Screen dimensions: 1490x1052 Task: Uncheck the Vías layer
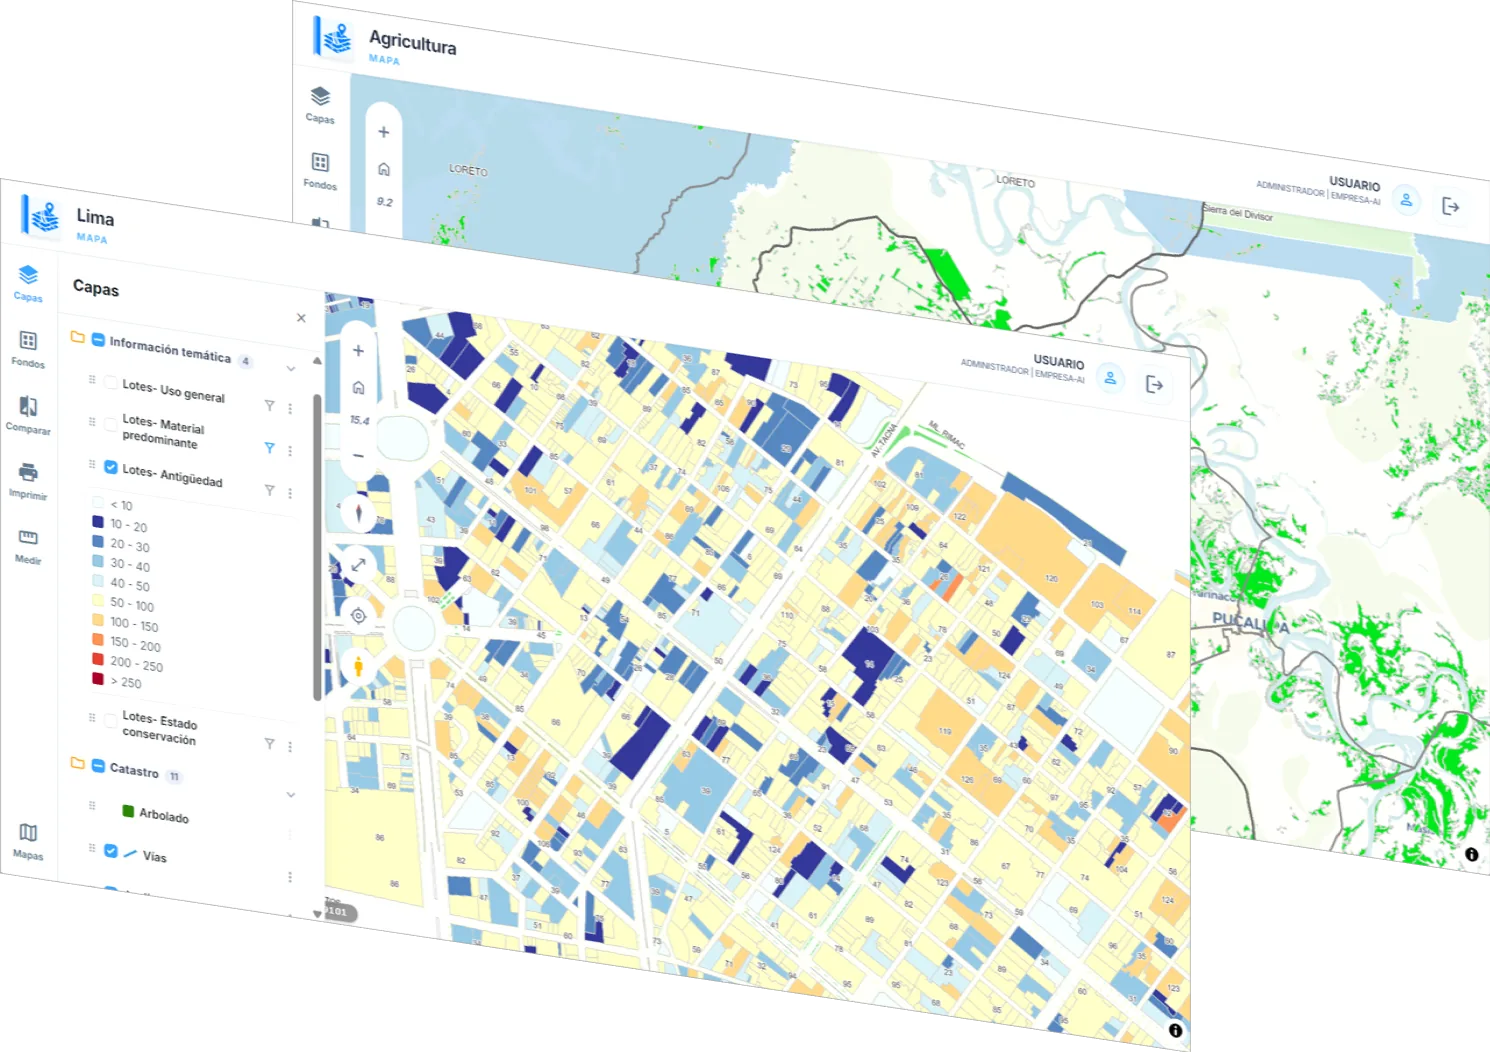coord(110,851)
